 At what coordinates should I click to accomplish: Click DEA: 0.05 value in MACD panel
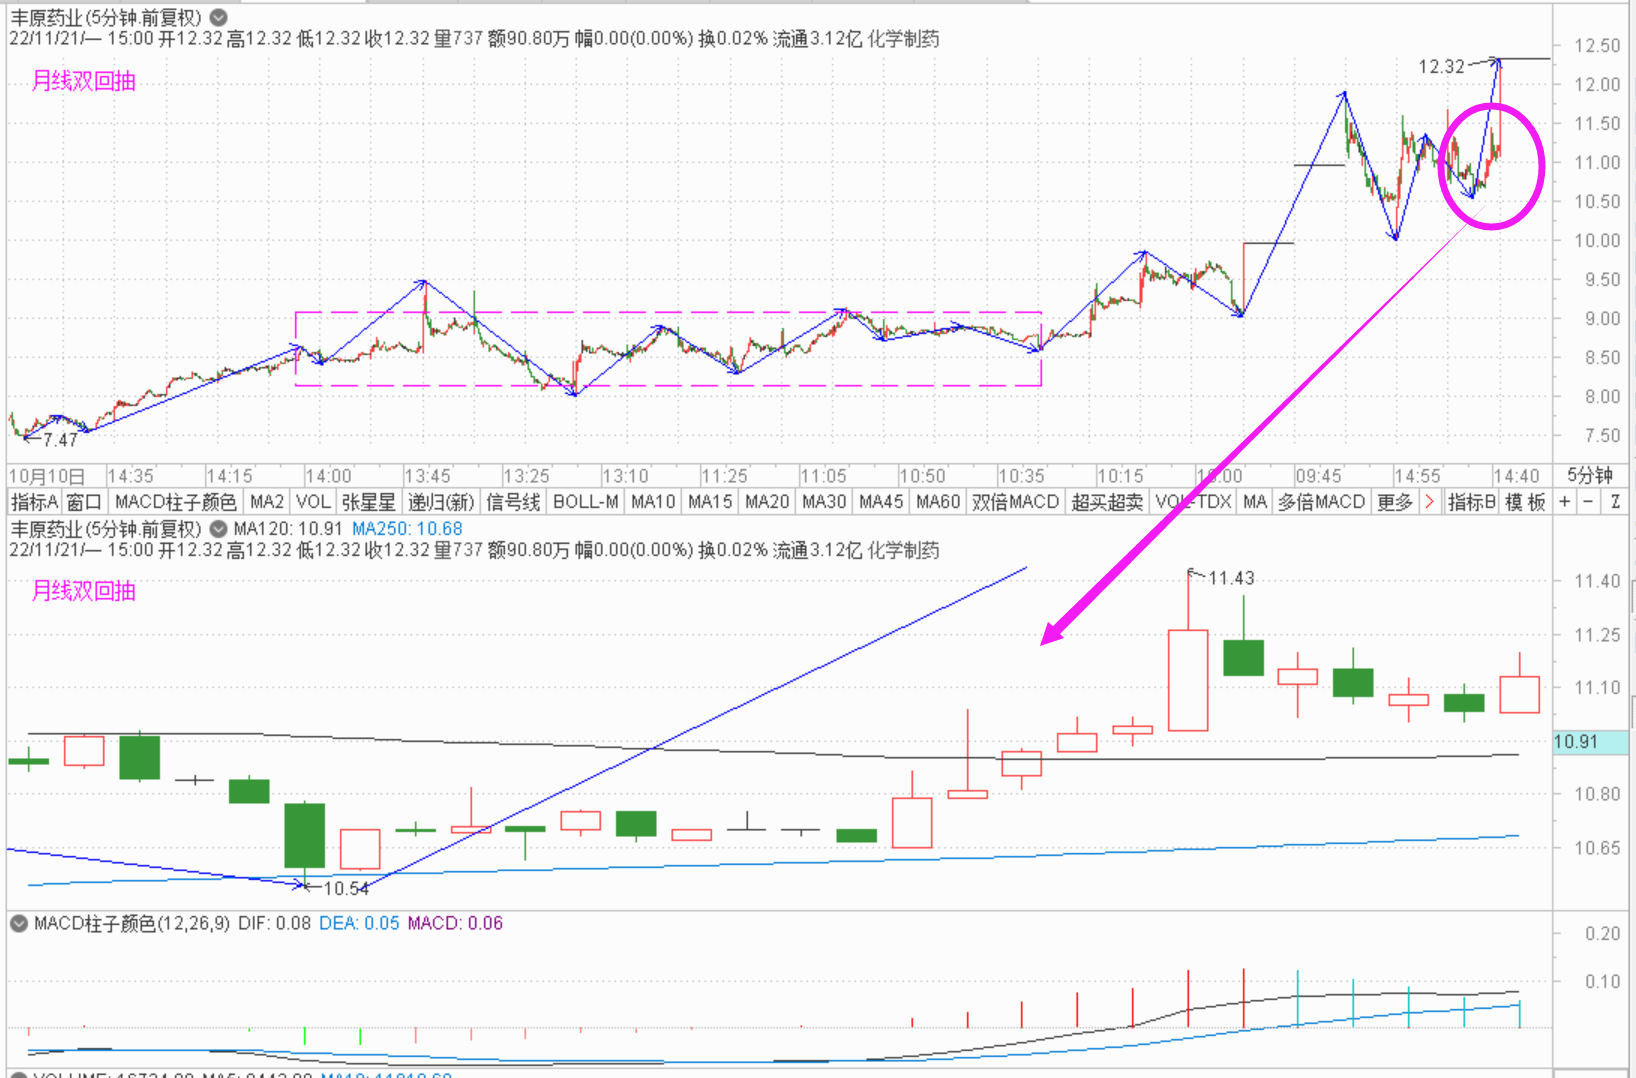click(359, 923)
